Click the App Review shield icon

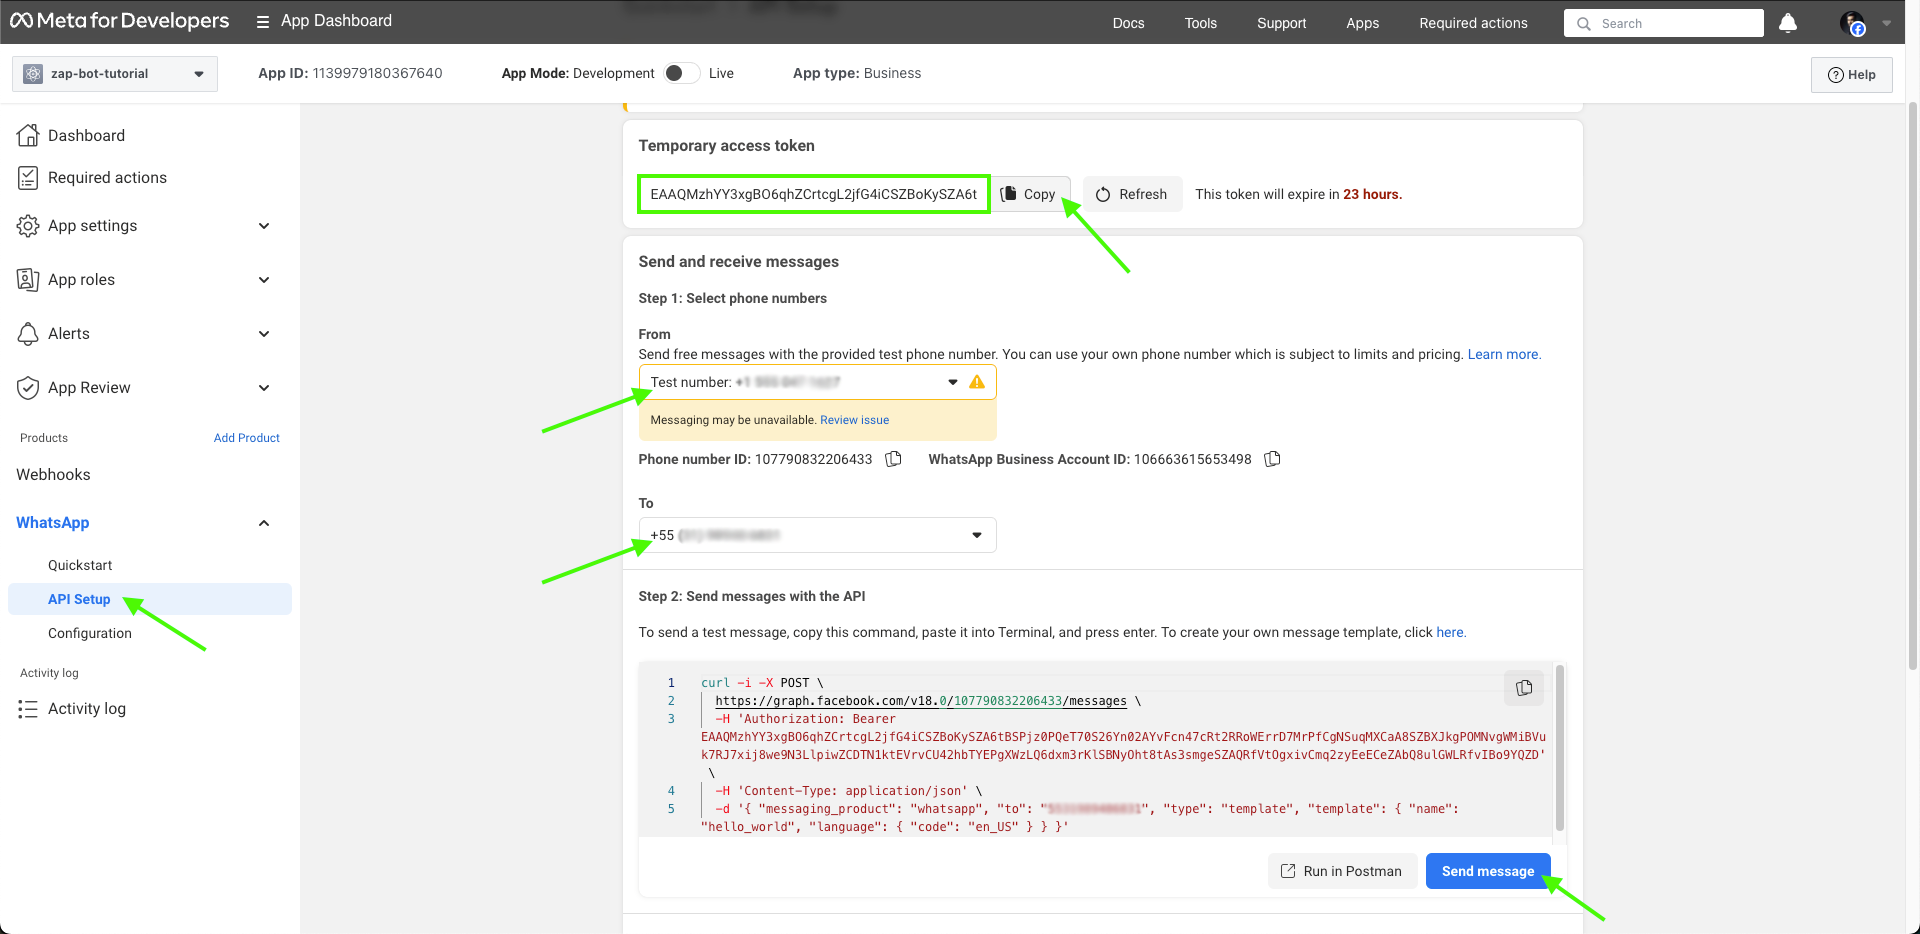coord(28,388)
